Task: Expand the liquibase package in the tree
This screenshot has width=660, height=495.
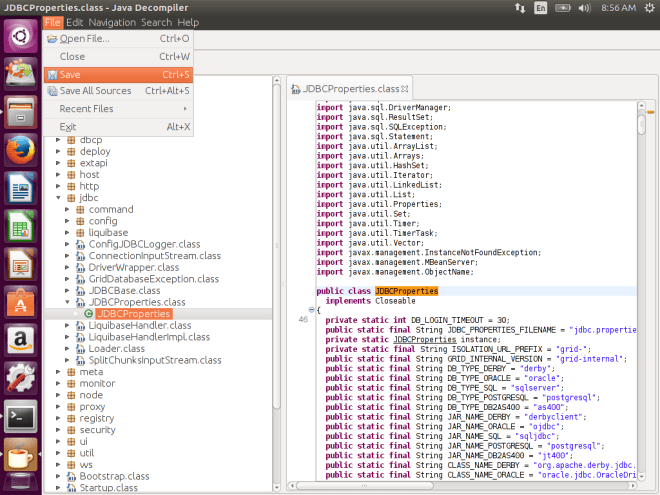Action: pos(69,232)
